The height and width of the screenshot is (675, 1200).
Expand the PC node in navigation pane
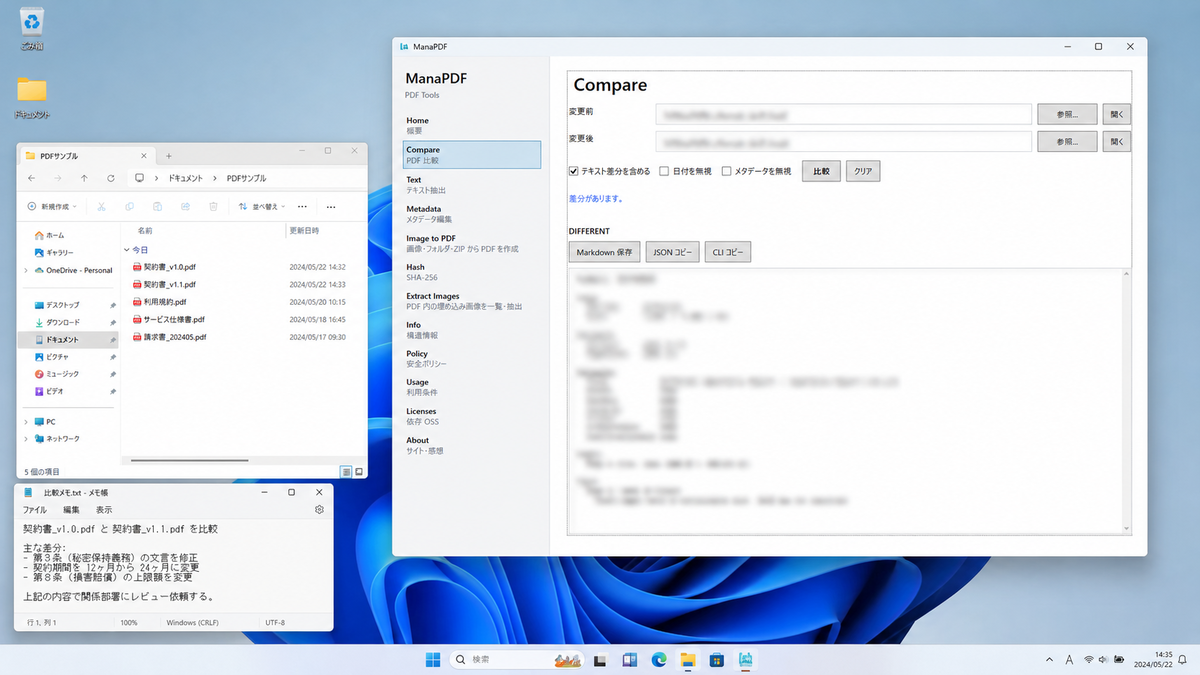26,422
